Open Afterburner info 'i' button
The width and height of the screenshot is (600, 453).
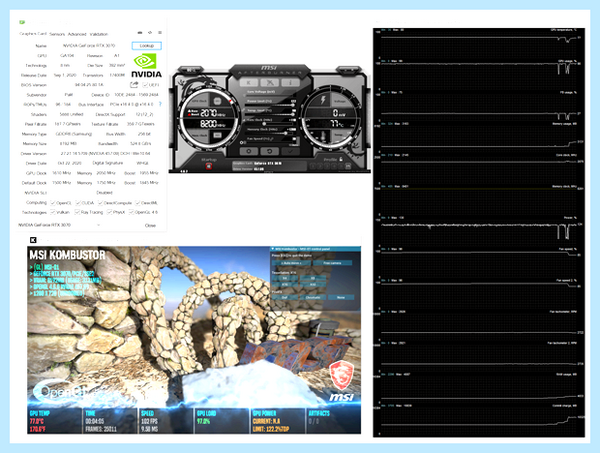(x=290, y=83)
